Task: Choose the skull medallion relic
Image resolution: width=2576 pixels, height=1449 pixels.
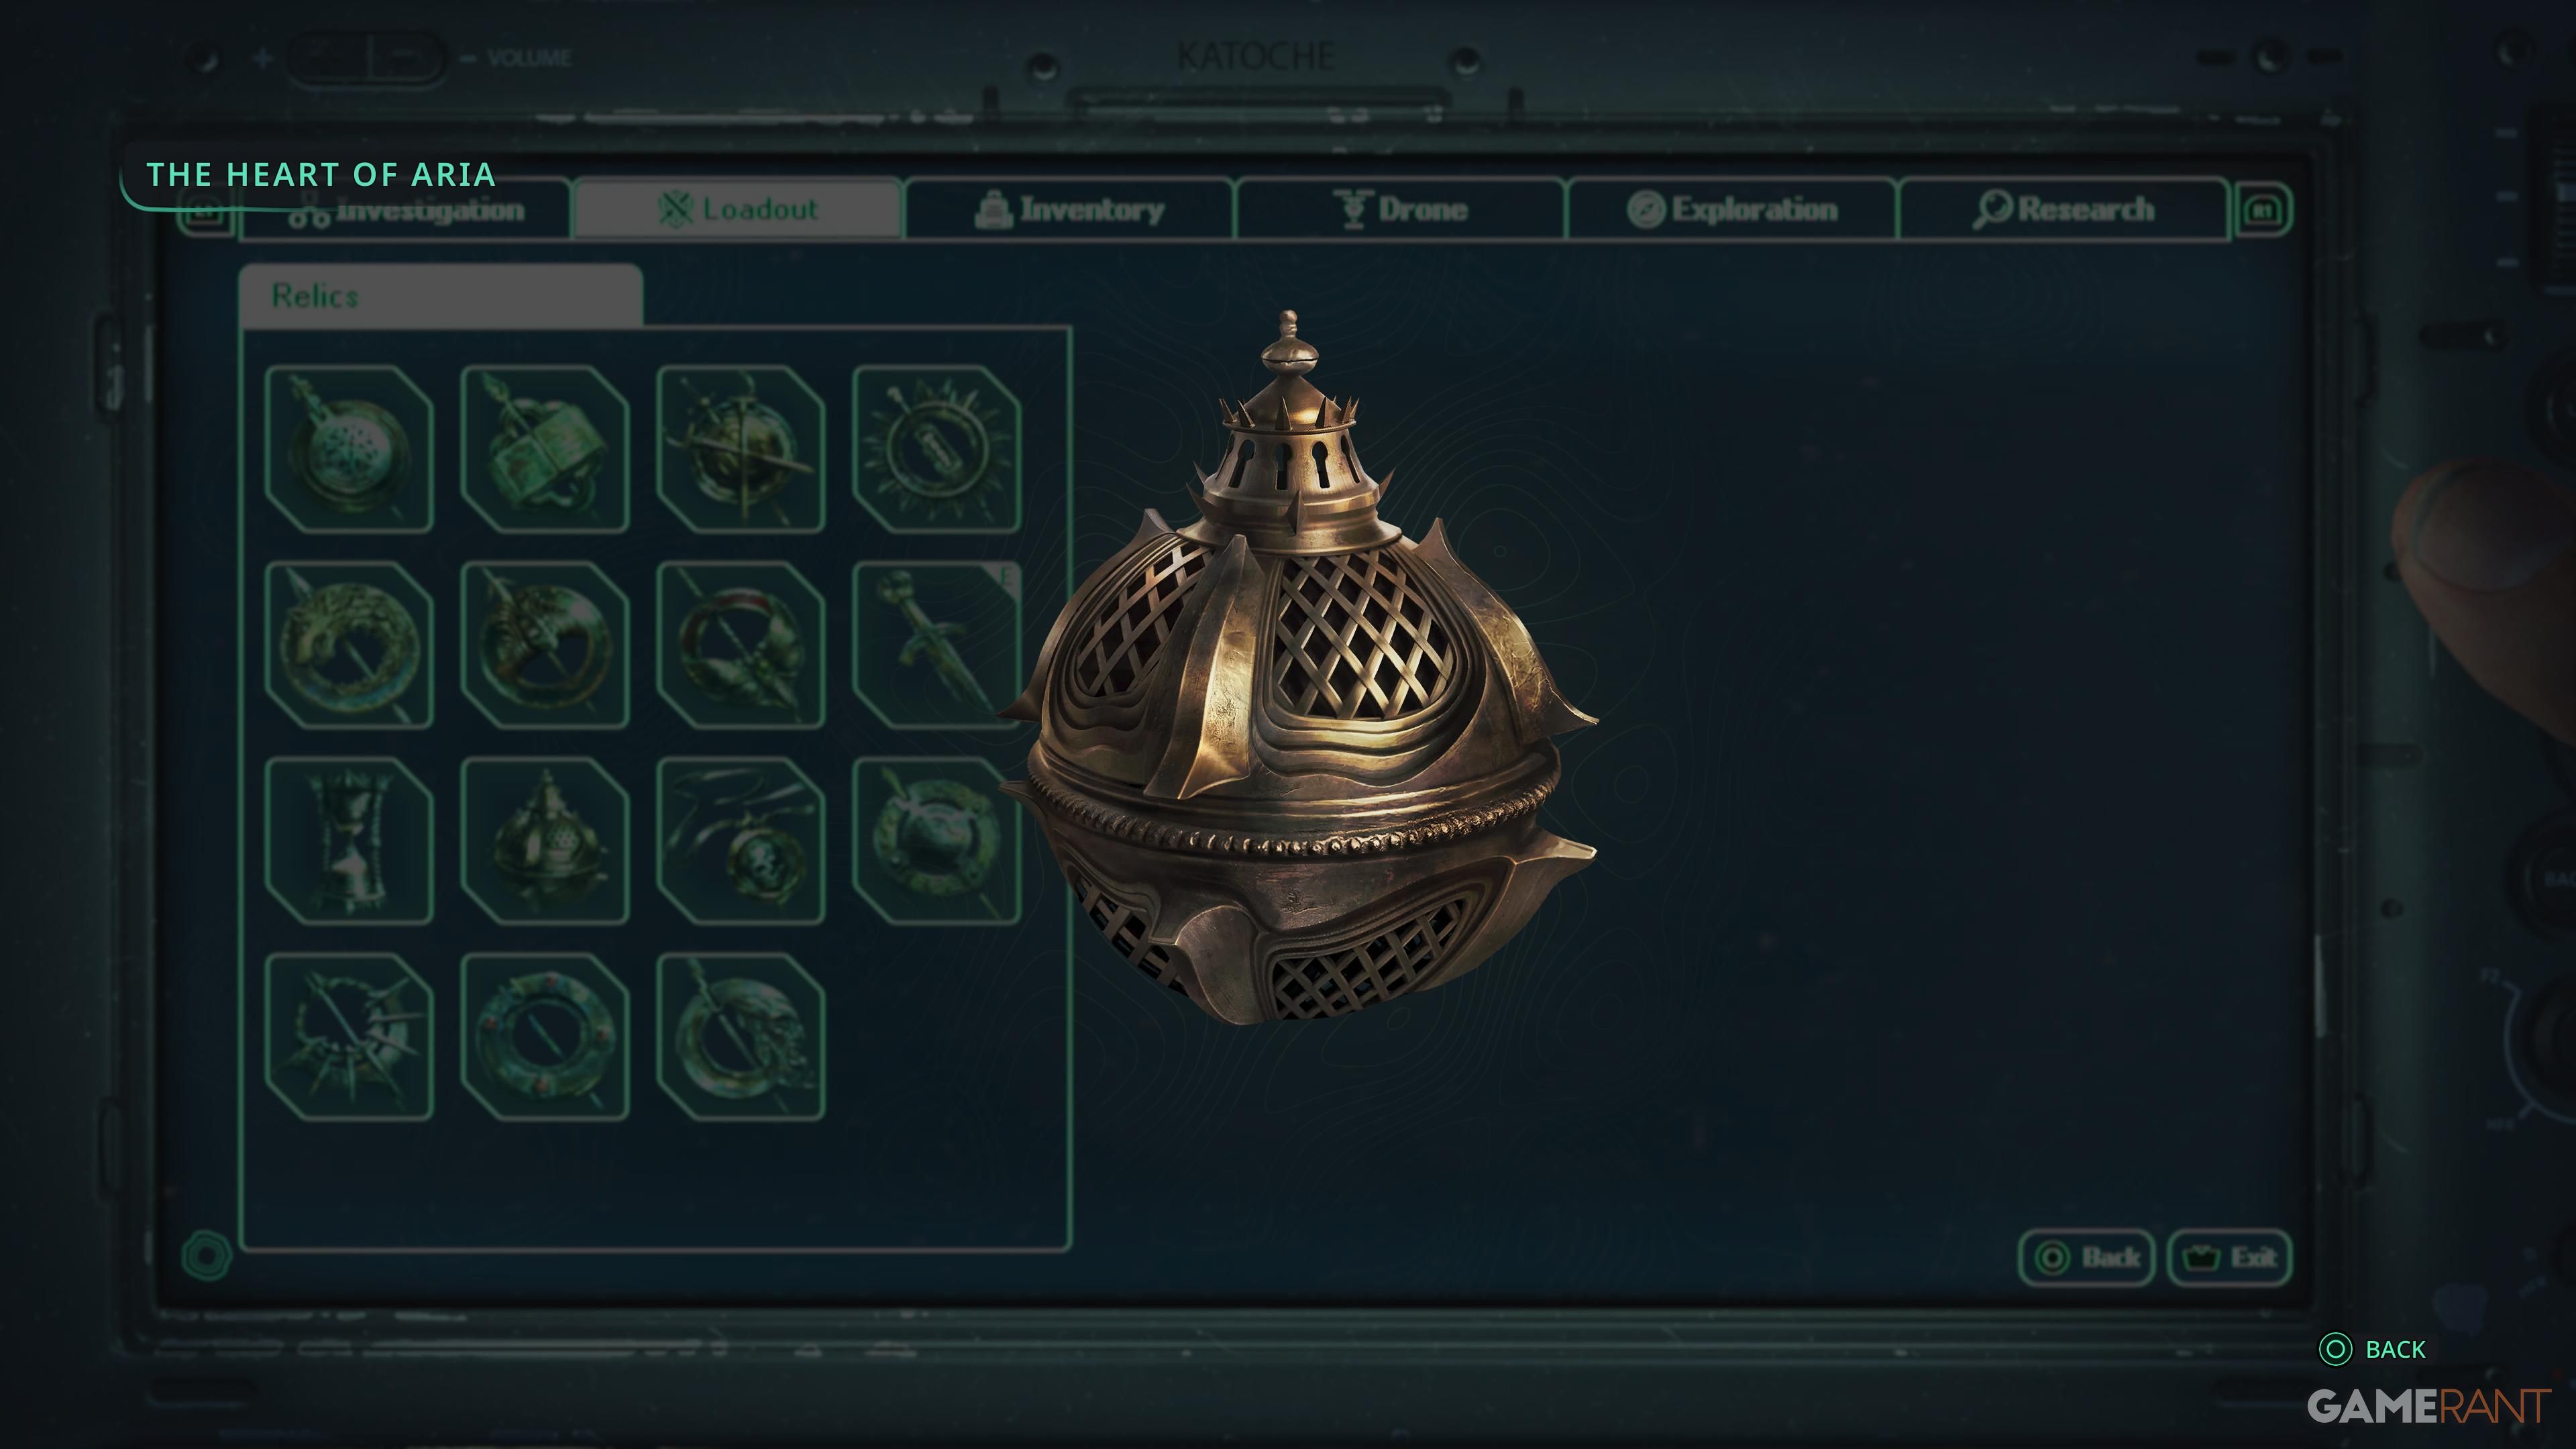Action: pos(741,841)
